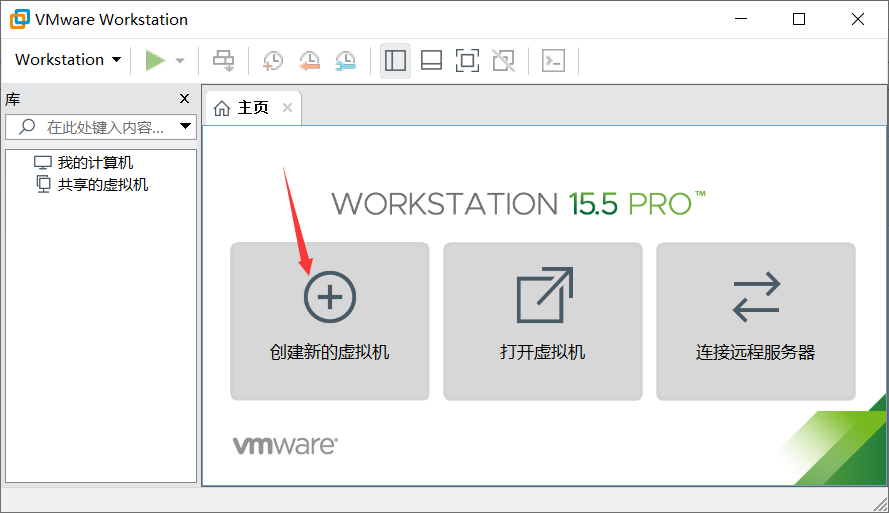This screenshot has width=889, height=513.
Task: Toggle the library sidebar view icon
Action: [395, 60]
